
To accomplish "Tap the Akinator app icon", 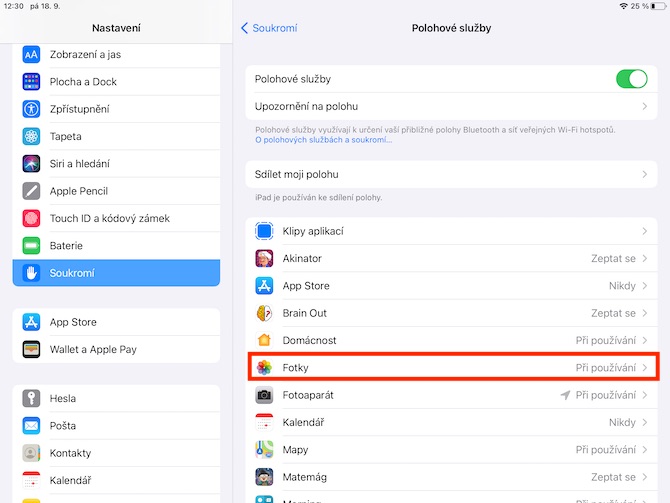I will [x=264, y=259].
